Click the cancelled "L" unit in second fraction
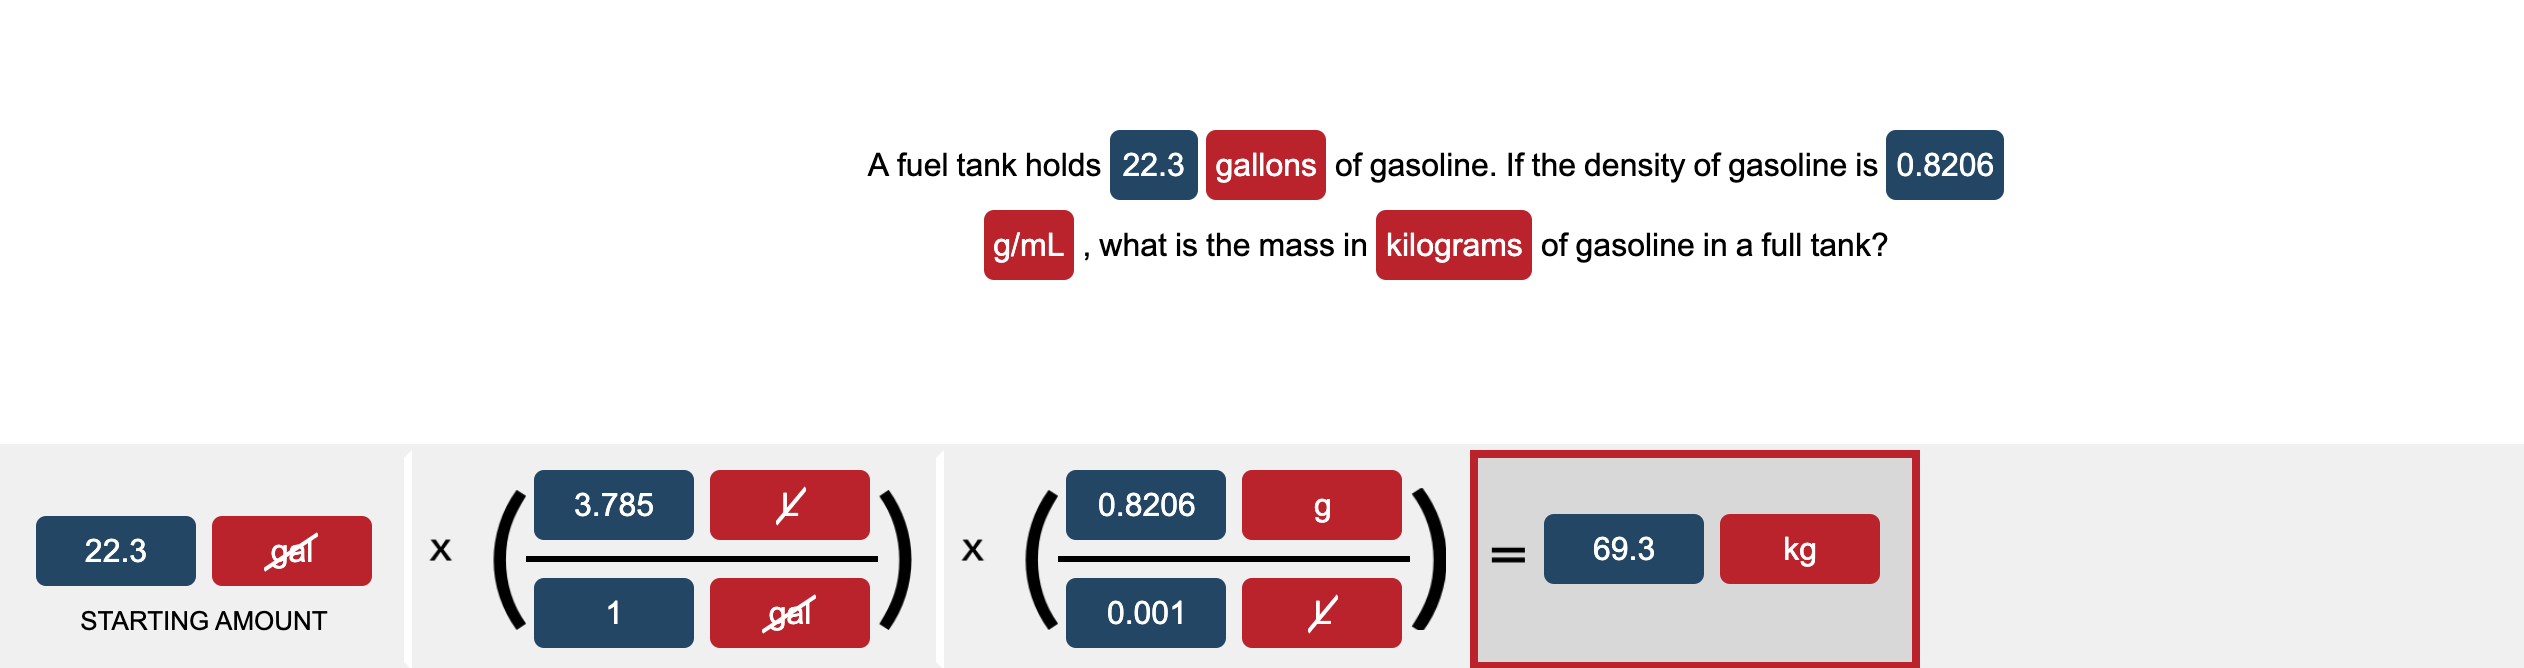The height and width of the screenshot is (668, 2524). (x=1322, y=612)
